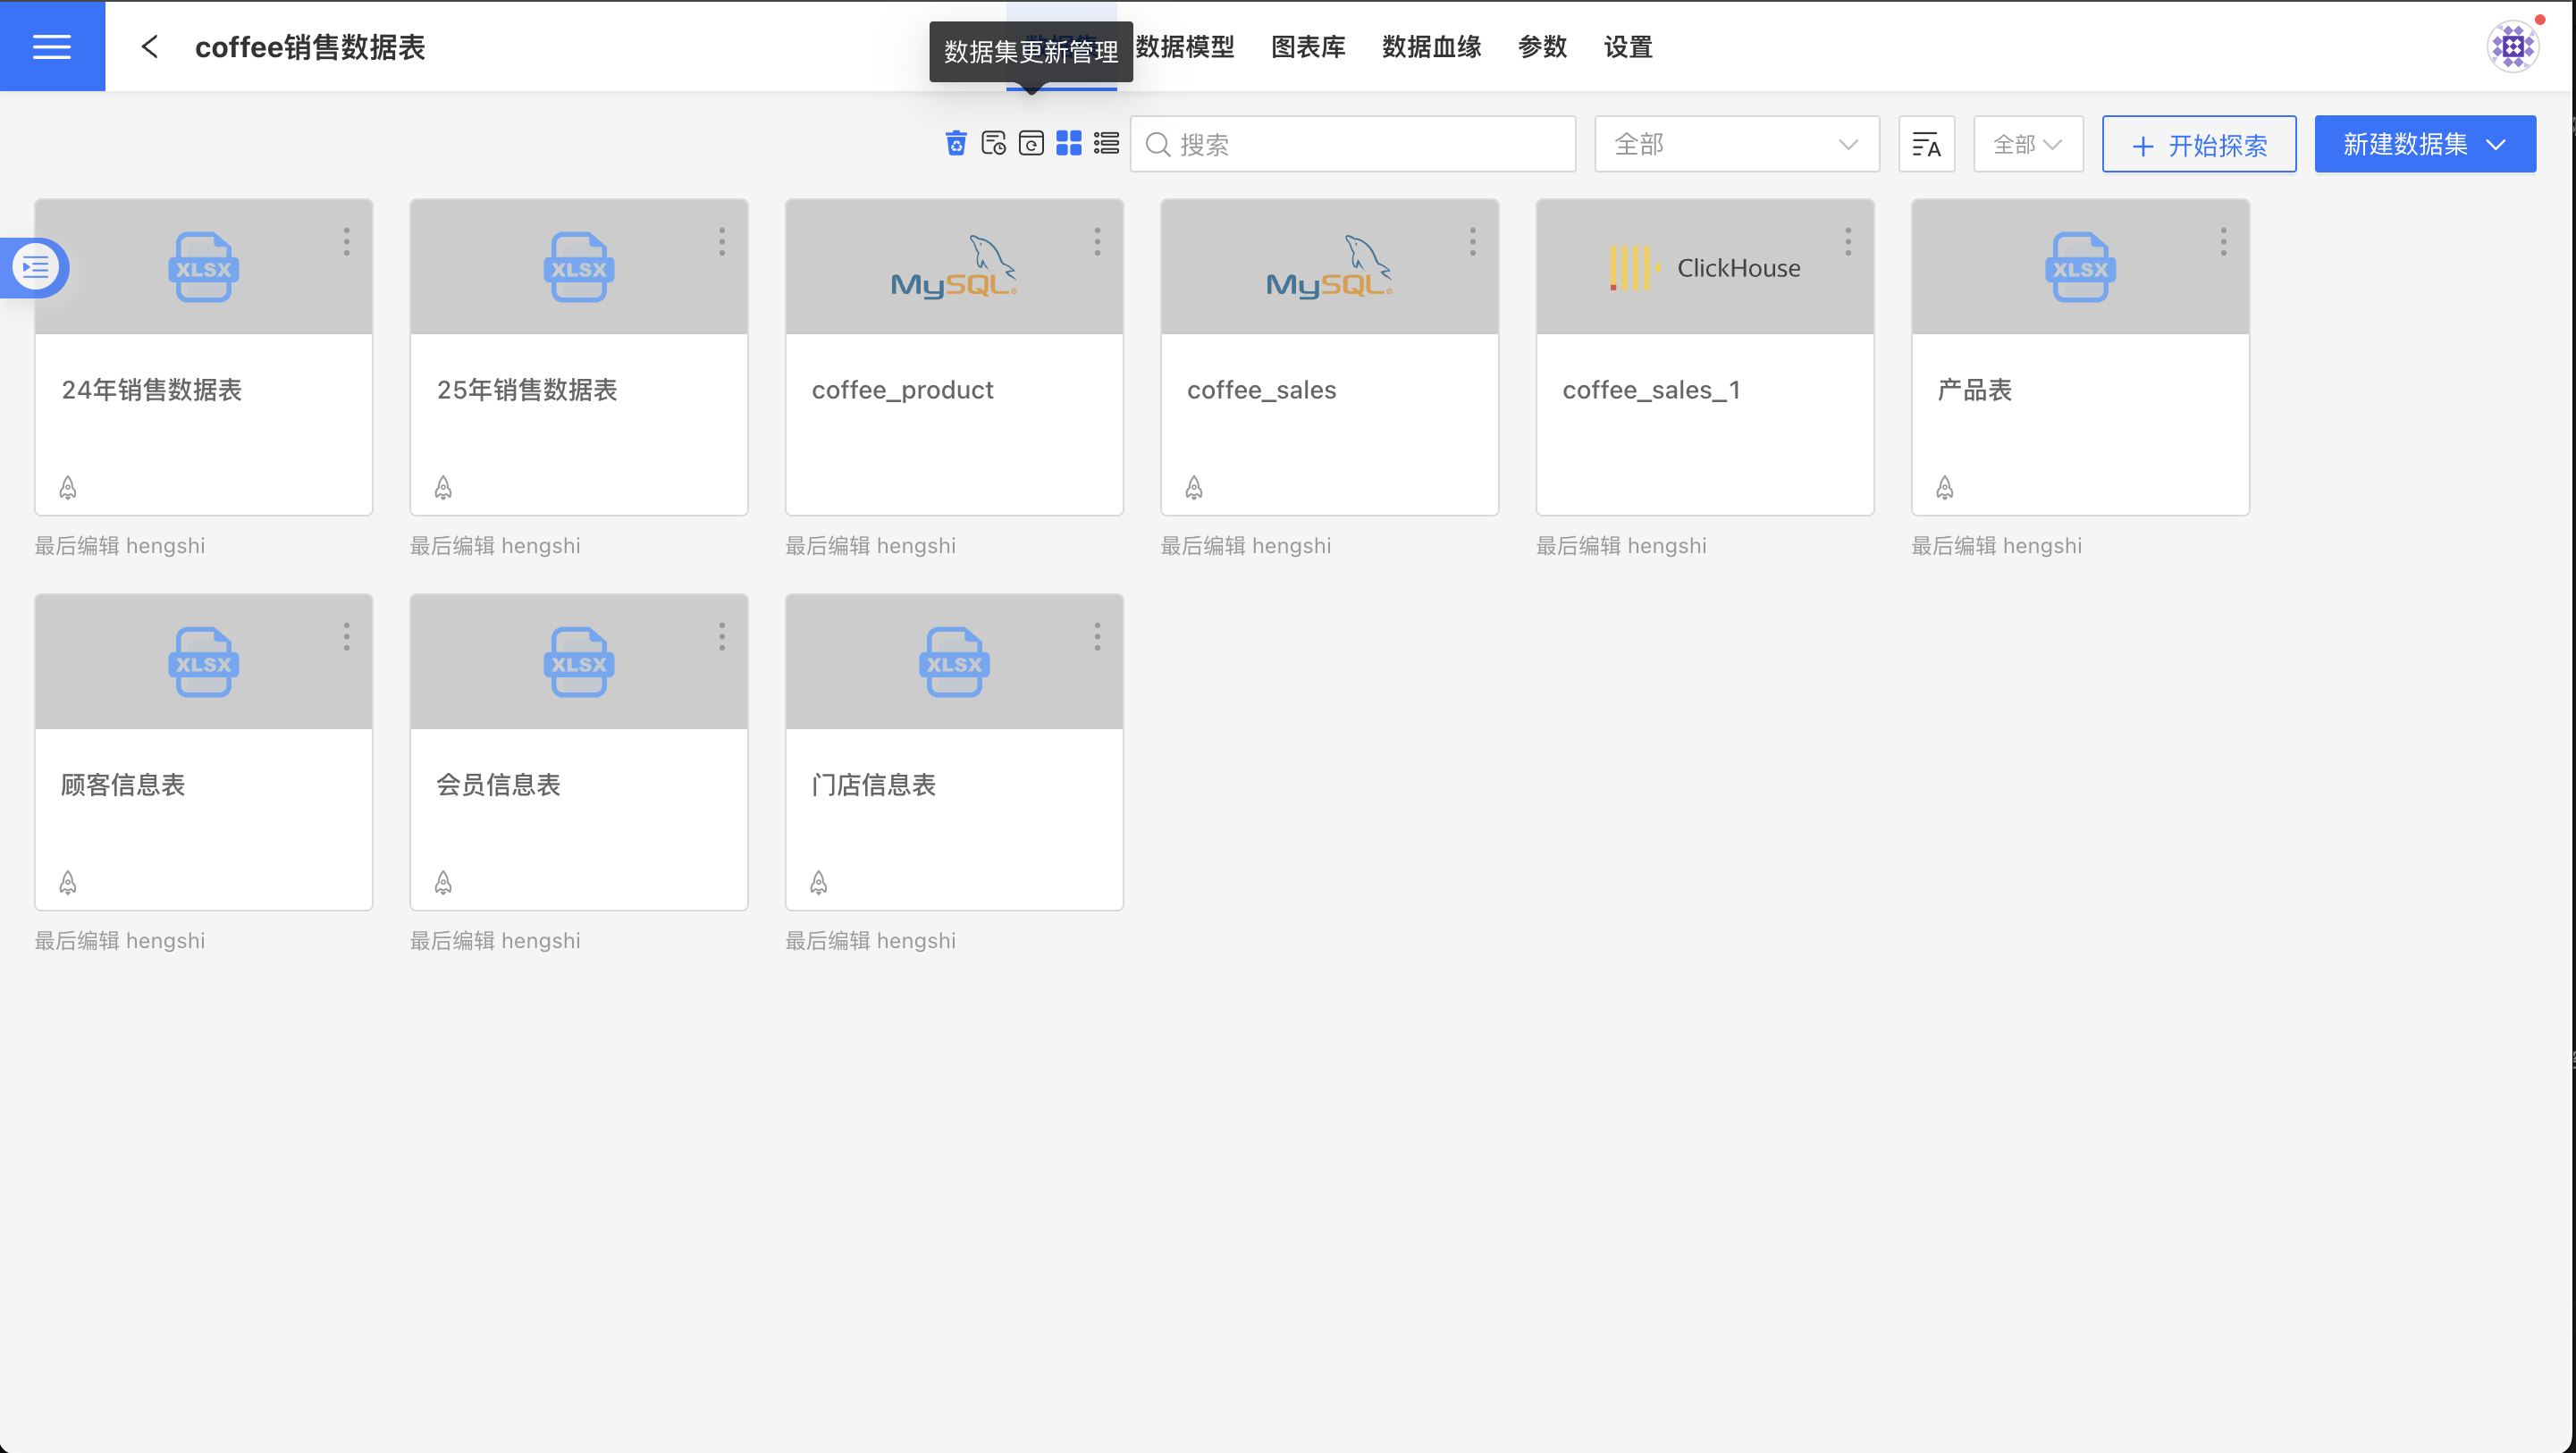Image resolution: width=2576 pixels, height=1453 pixels.
Task: Expand the wide 全部 filter dropdown
Action: tap(1736, 145)
